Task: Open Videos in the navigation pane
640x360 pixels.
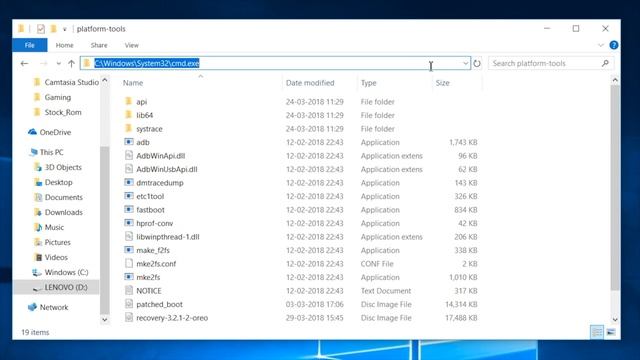Action: (x=56, y=258)
